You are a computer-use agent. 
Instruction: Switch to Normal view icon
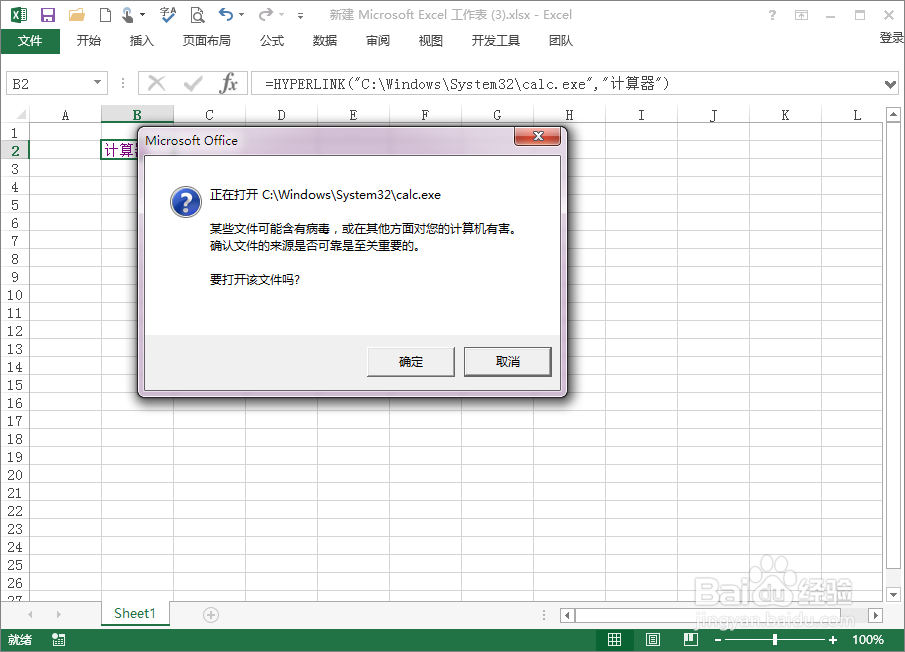(x=615, y=639)
